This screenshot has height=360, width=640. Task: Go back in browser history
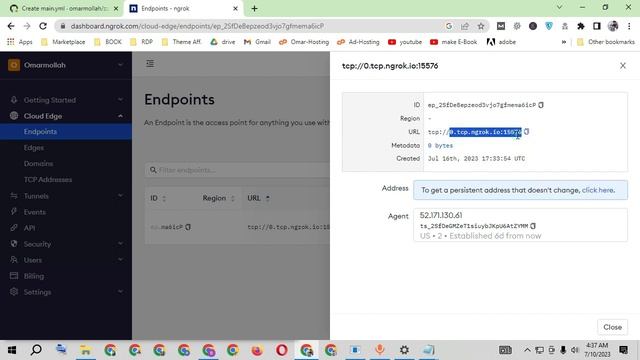click(11, 26)
